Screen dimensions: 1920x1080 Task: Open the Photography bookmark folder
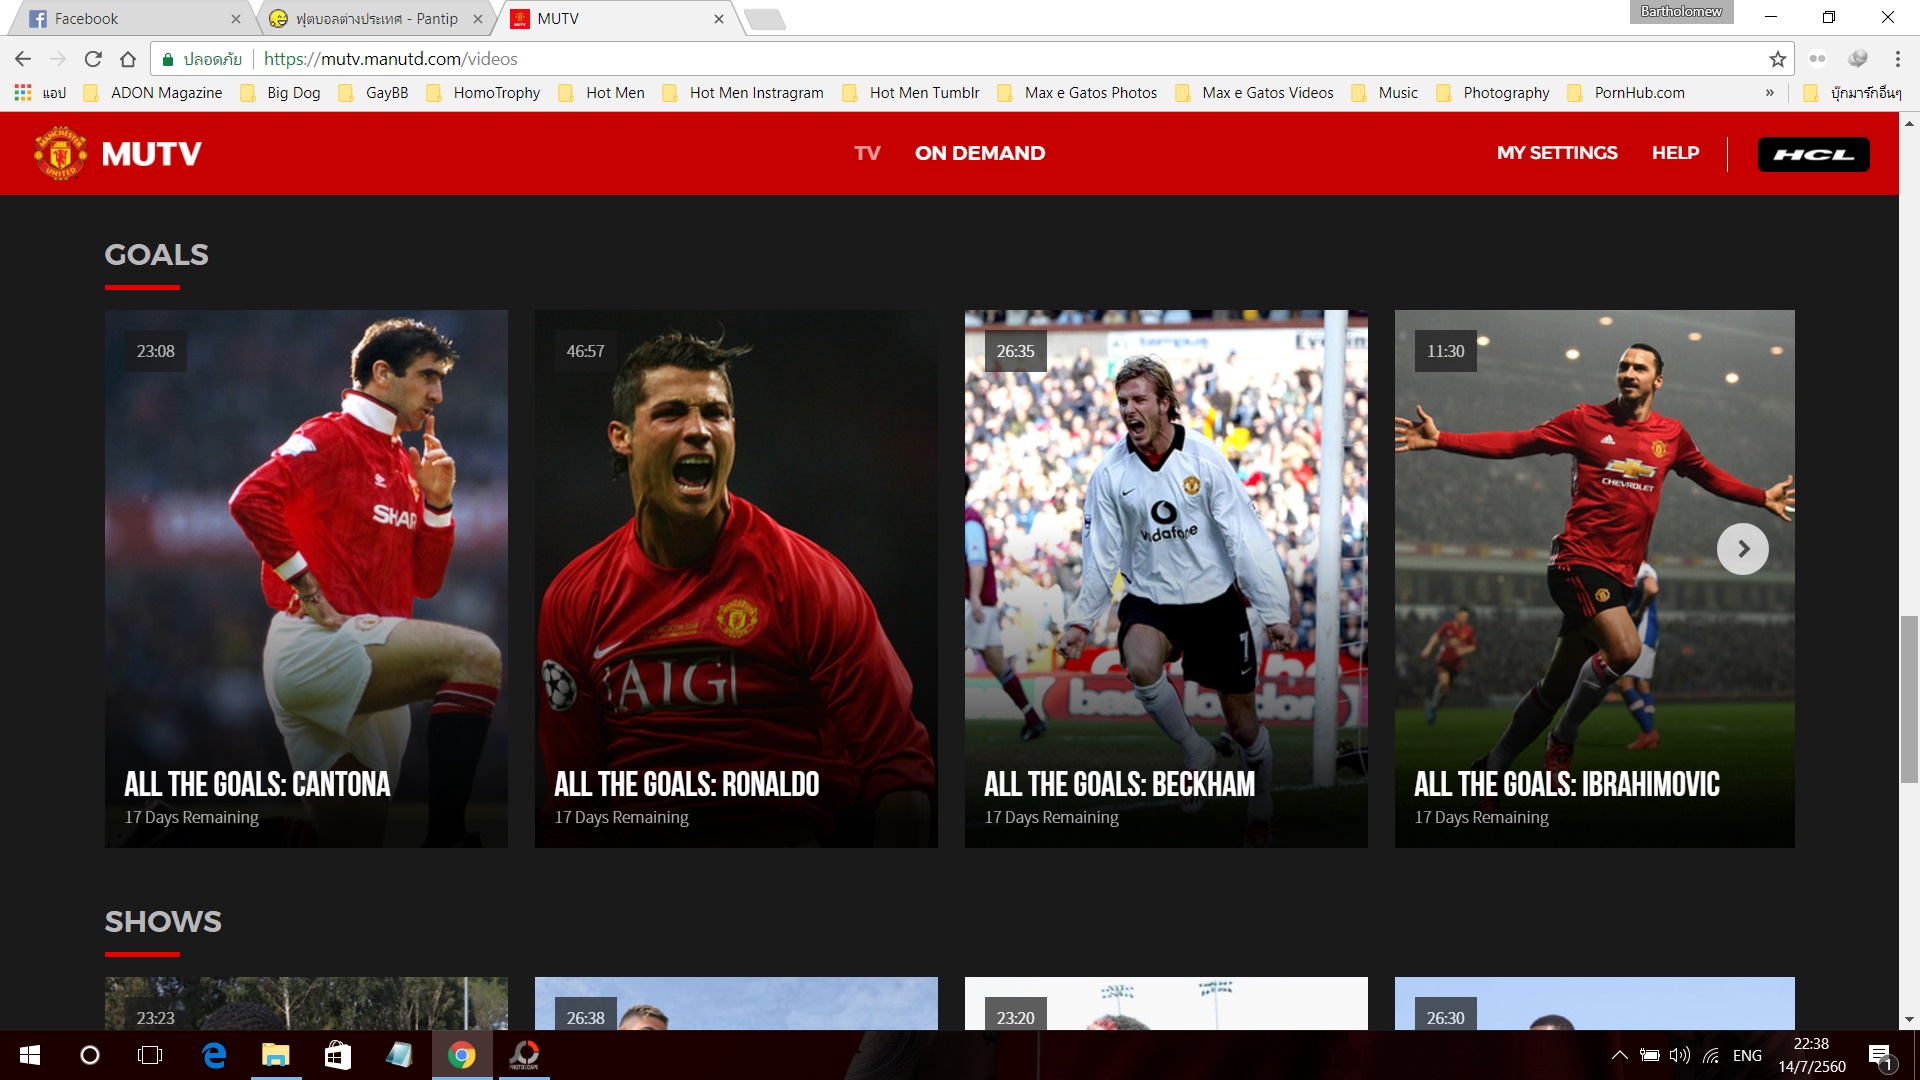(1494, 92)
